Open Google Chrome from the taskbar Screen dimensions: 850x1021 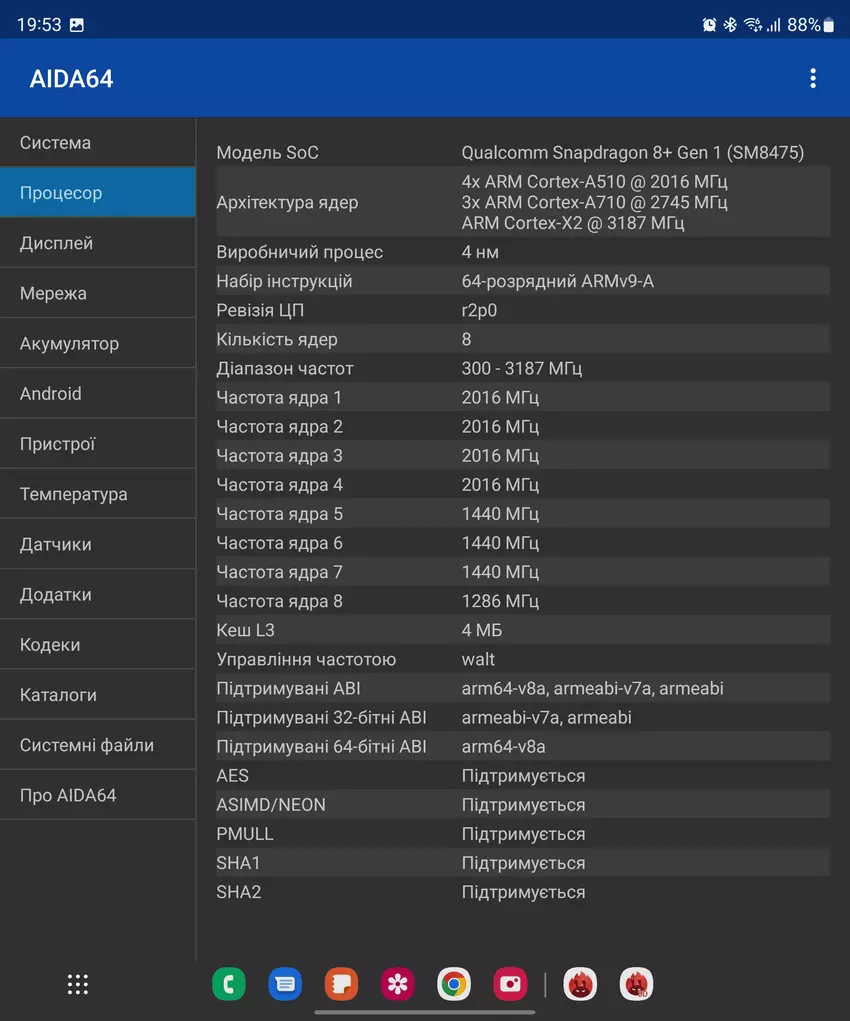pyautogui.click(x=454, y=984)
